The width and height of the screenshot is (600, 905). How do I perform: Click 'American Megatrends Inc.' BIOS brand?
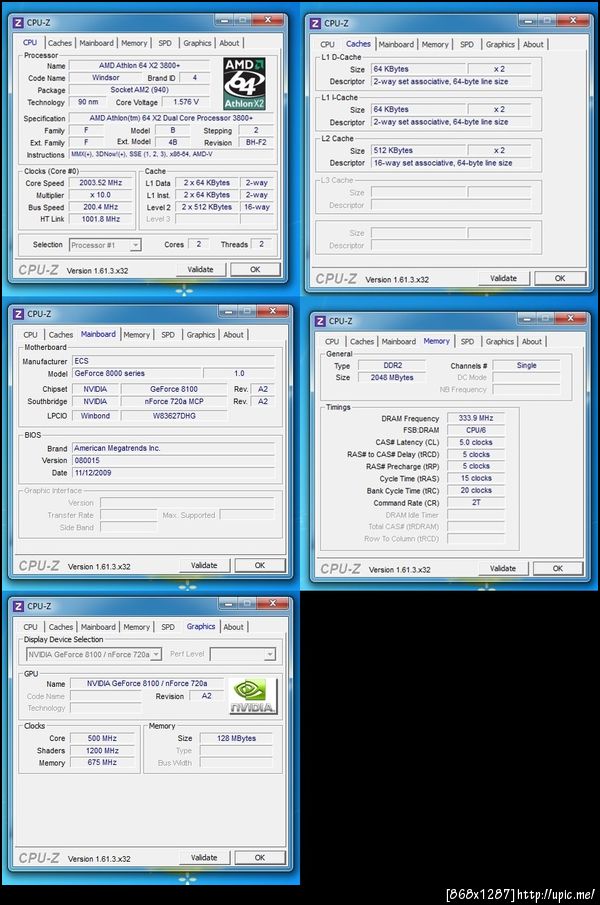pyautogui.click(x=173, y=448)
